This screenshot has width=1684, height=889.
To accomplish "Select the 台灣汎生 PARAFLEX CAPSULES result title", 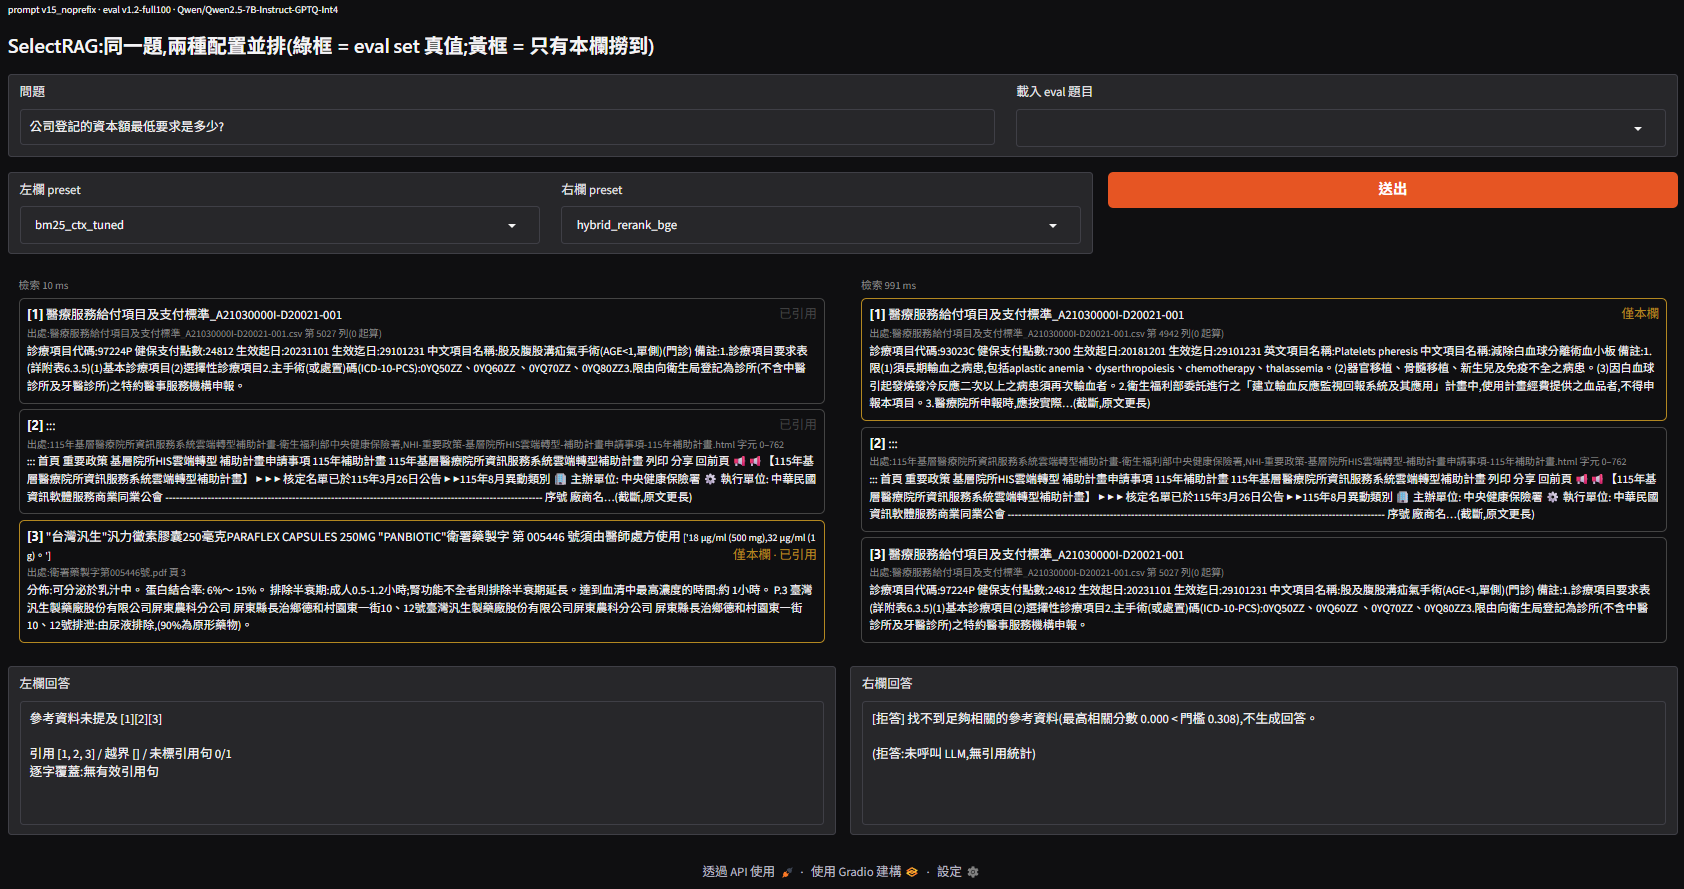I will click(x=421, y=545).
